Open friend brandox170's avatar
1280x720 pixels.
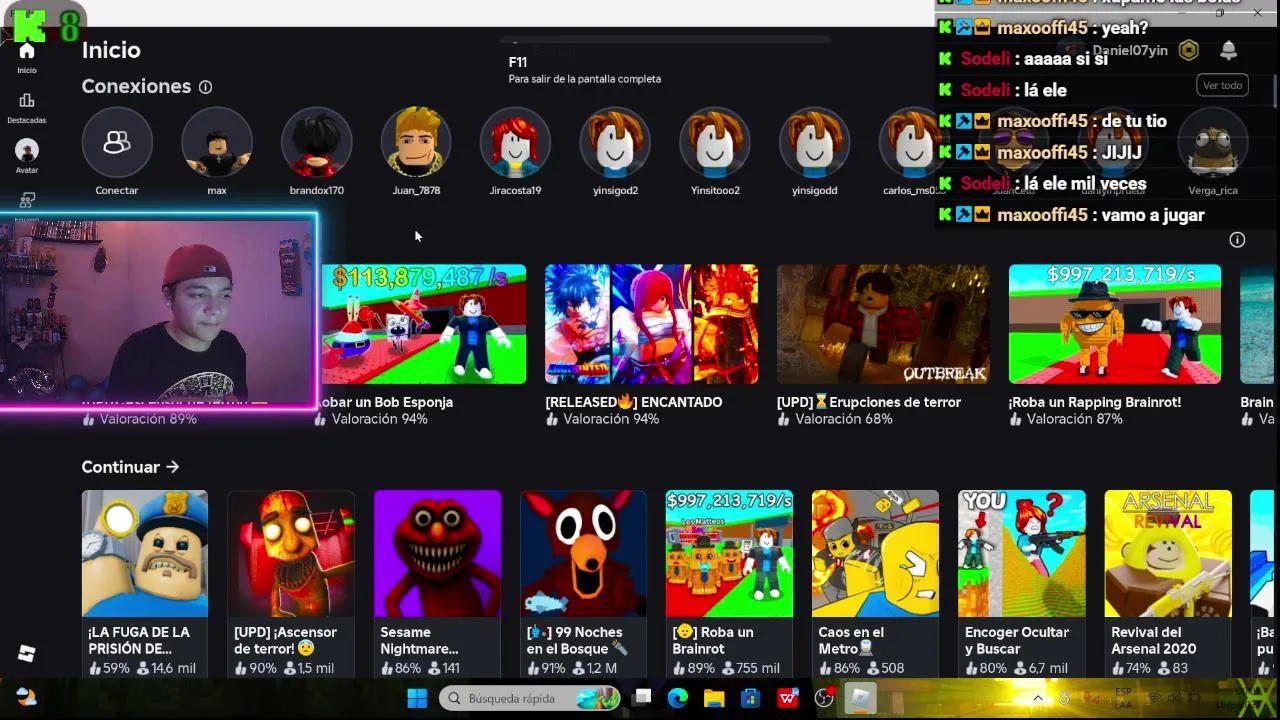coord(316,143)
